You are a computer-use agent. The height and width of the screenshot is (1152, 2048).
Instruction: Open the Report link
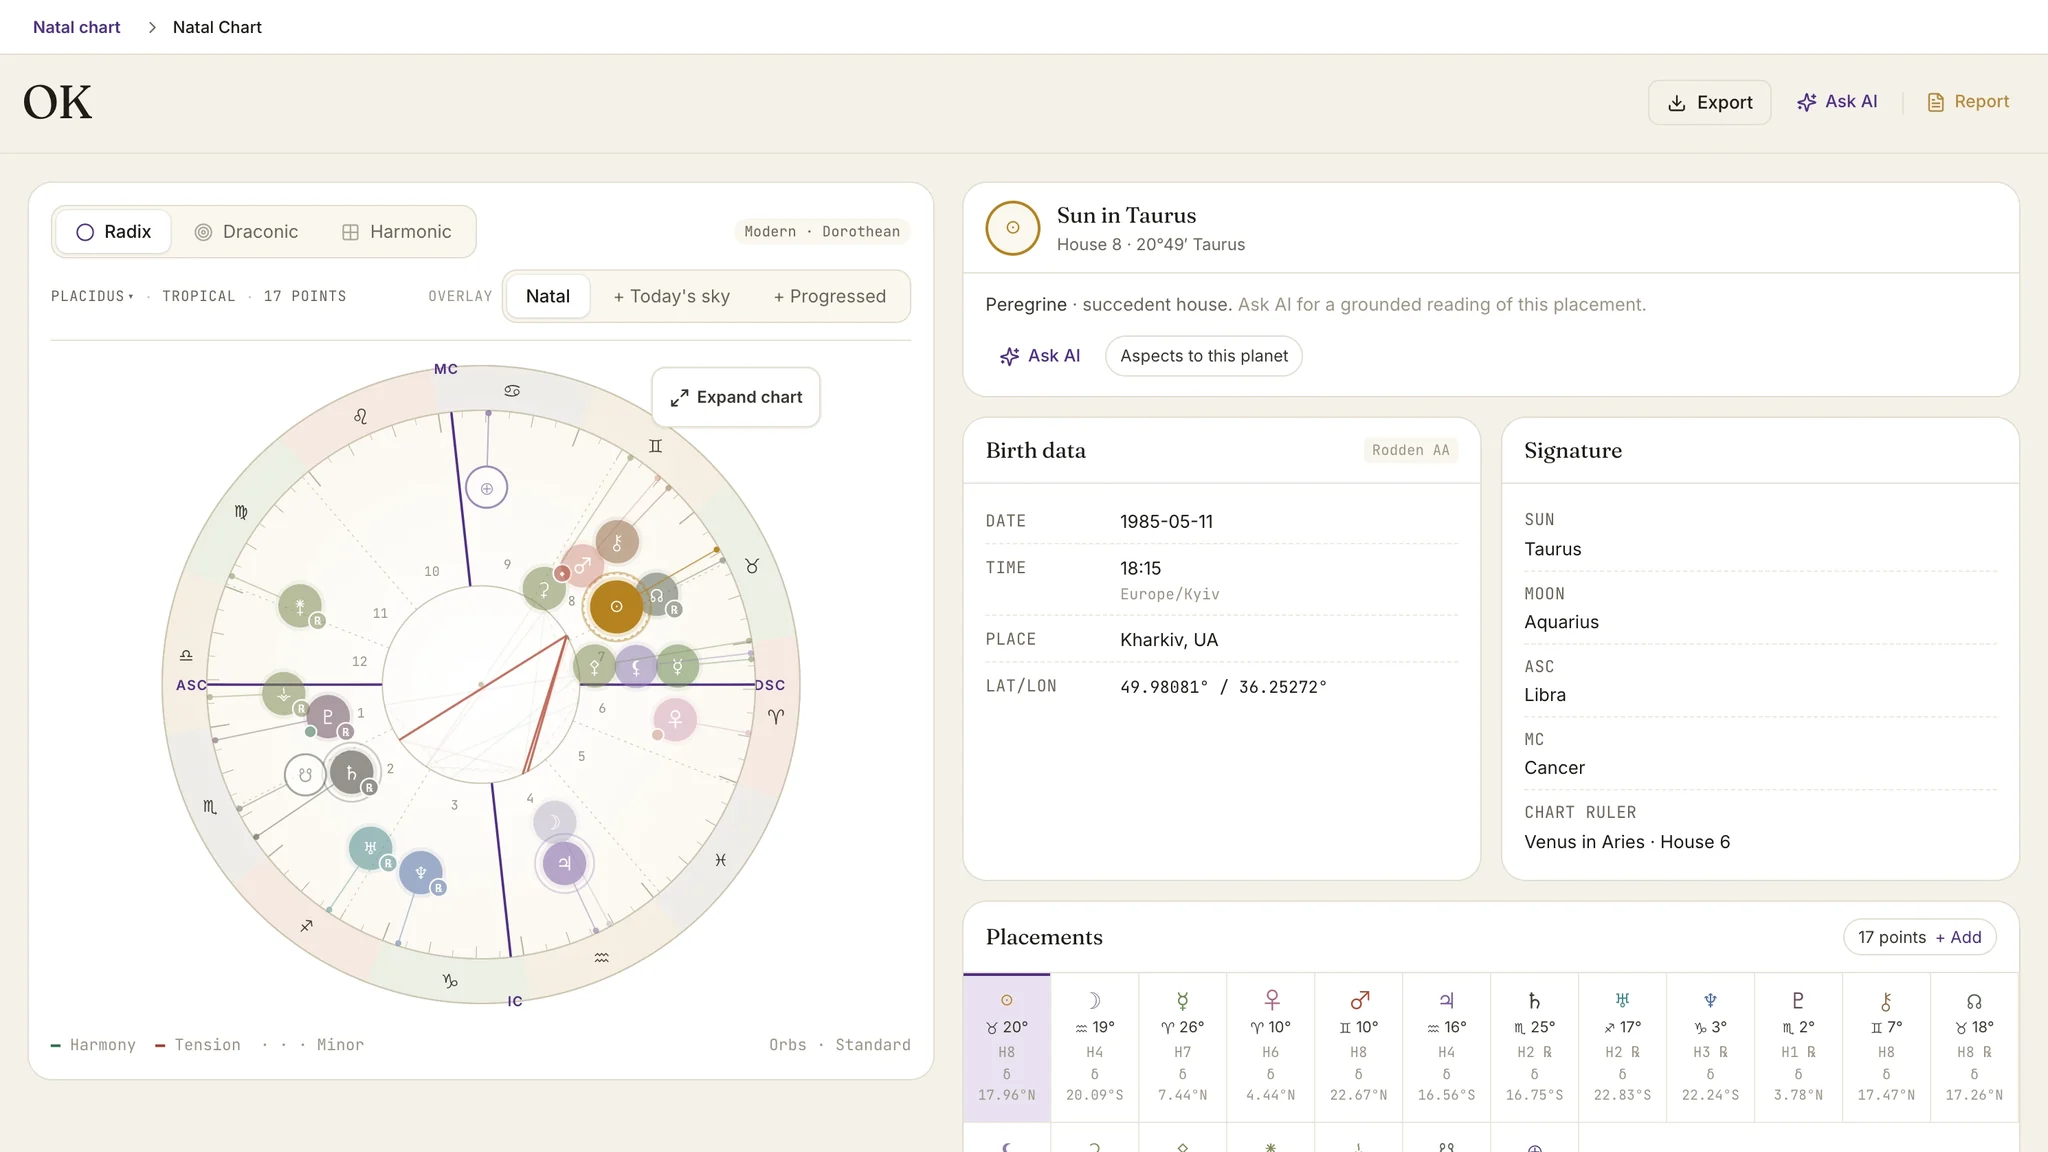coord(1967,102)
